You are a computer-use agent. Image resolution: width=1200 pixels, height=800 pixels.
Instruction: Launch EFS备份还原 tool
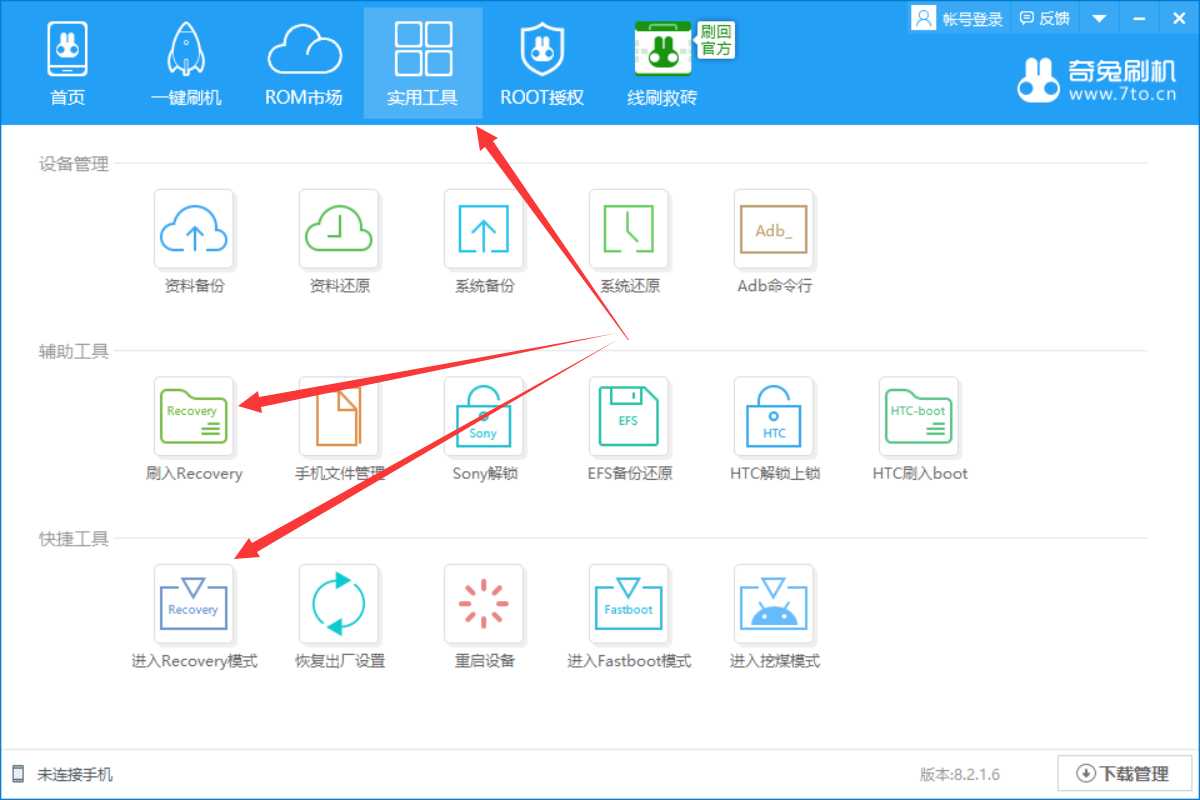click(629, 416)
